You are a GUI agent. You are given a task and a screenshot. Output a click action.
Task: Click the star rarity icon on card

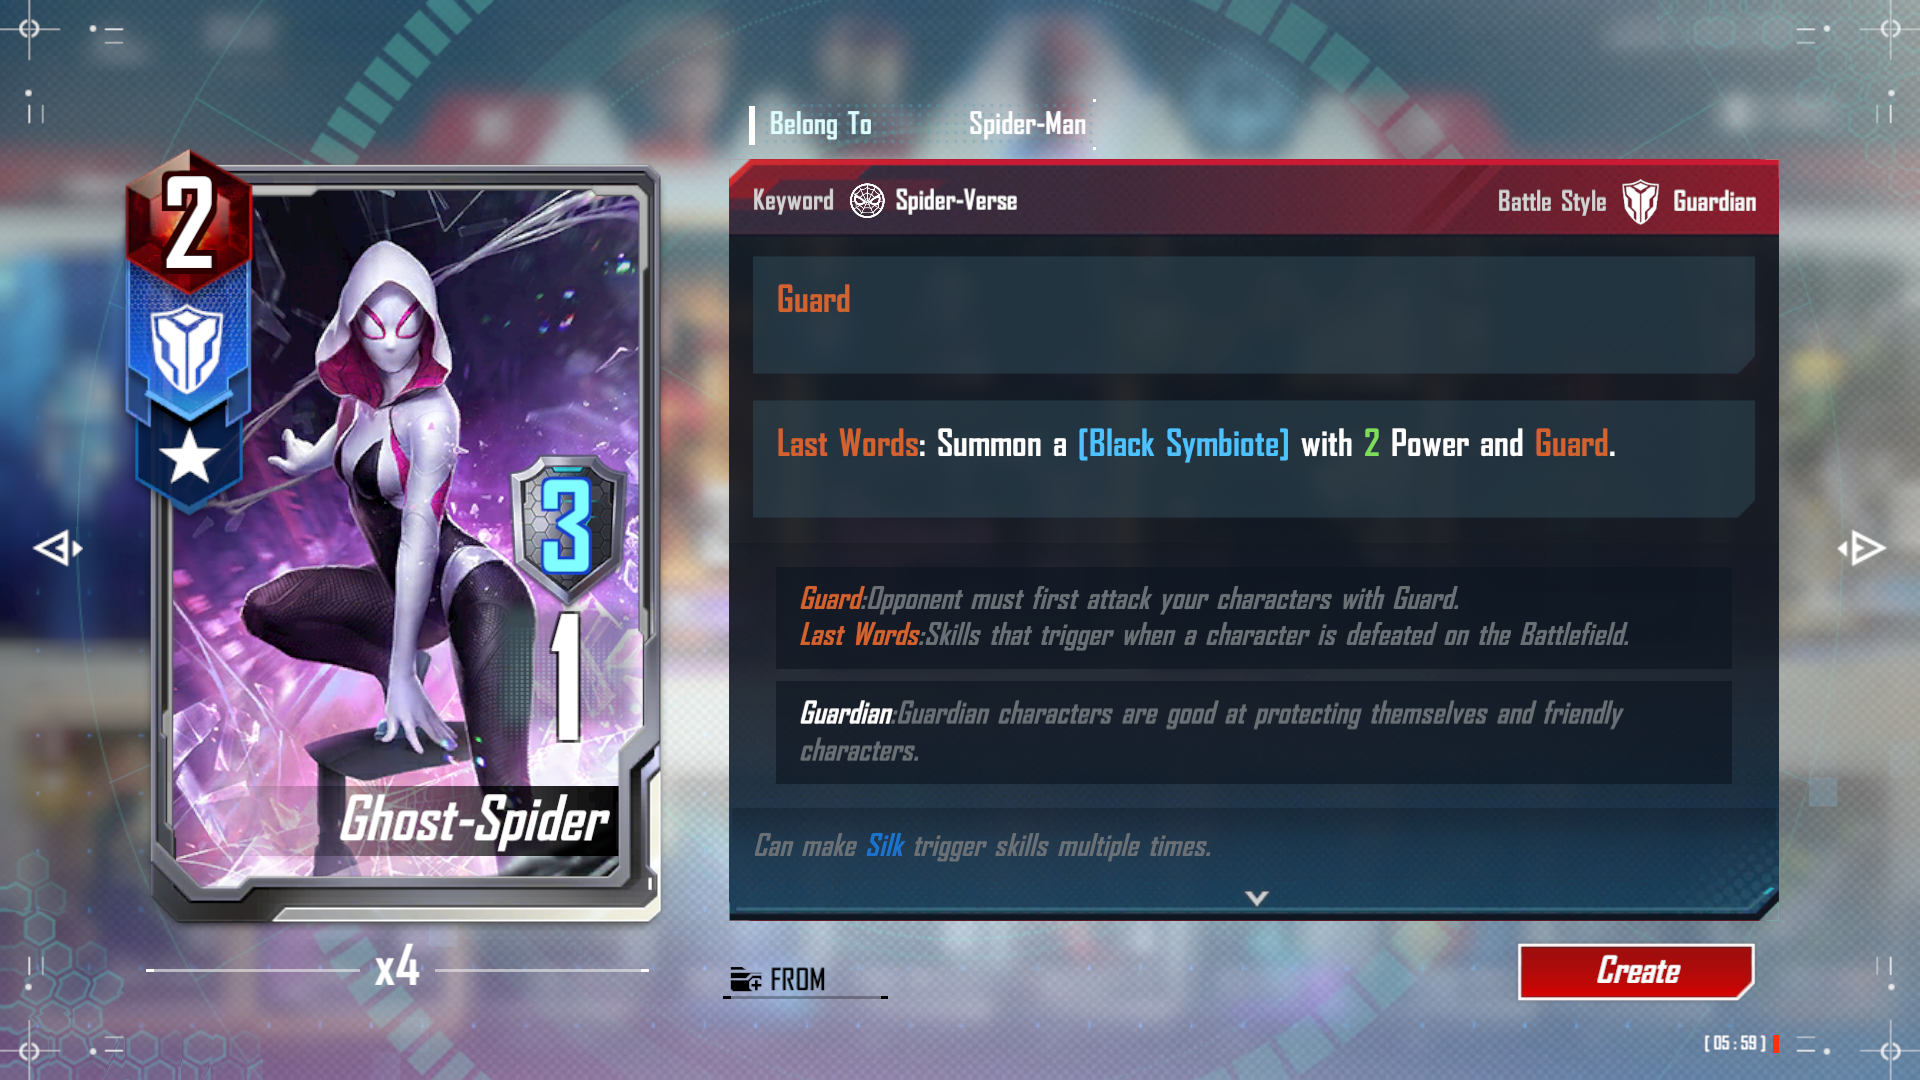189,457
